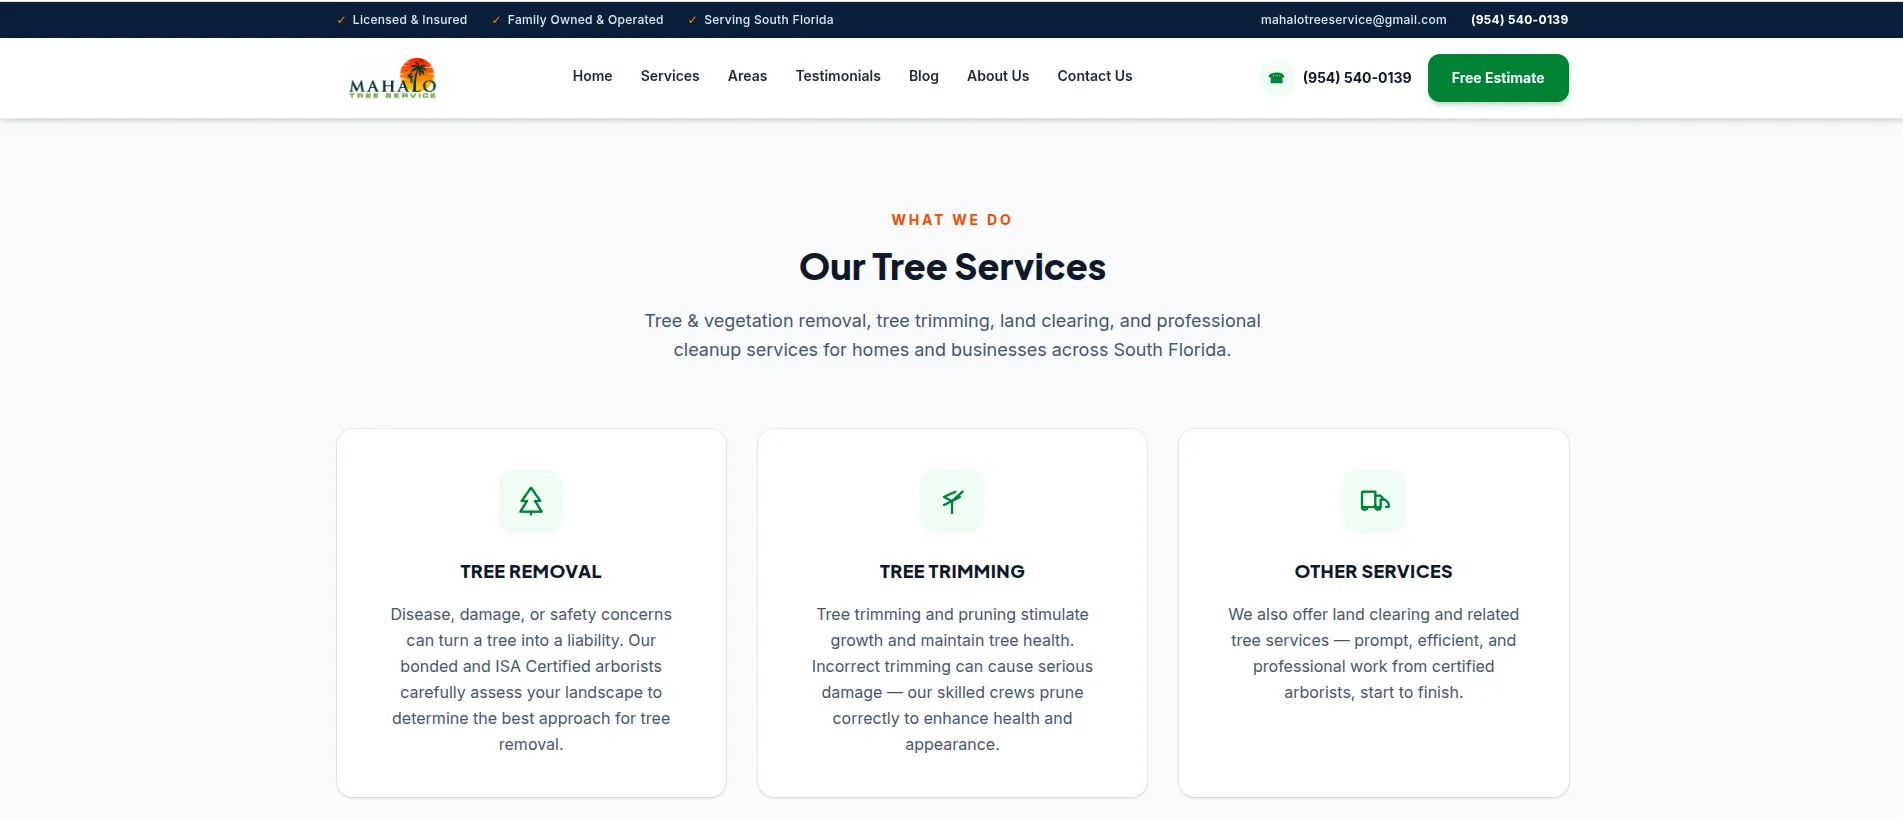1903x818 pixels.
Task: Click the 'Family Owned & Operated' text
Action: (x=585, y=20)
